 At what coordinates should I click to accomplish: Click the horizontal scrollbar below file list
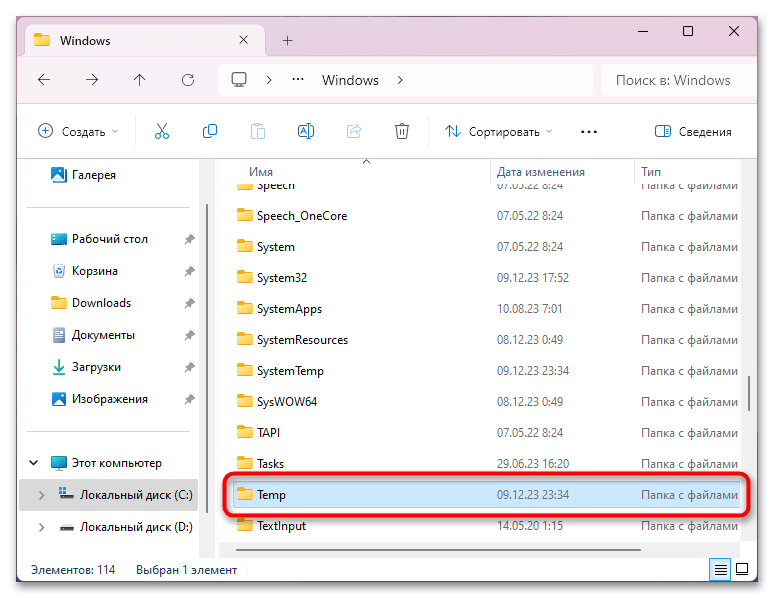(438, 549)
